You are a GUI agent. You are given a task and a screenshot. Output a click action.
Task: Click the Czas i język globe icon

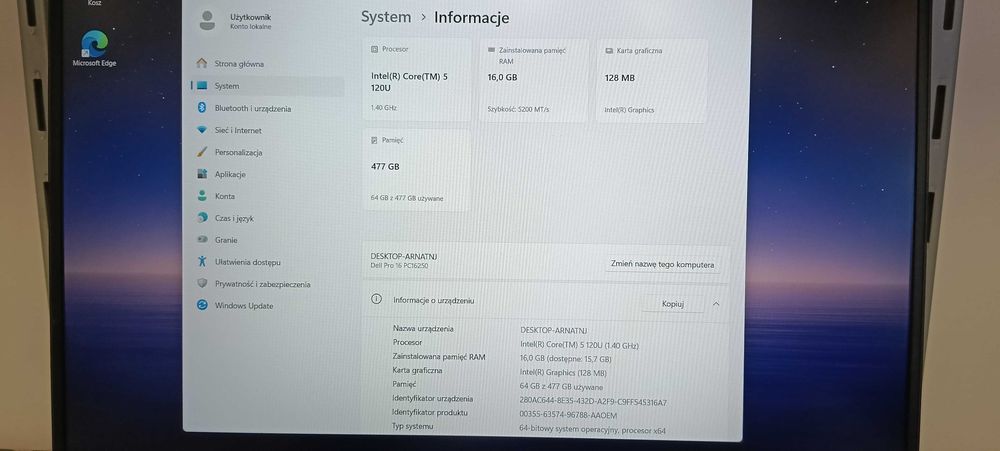click(x=202, y=218)
